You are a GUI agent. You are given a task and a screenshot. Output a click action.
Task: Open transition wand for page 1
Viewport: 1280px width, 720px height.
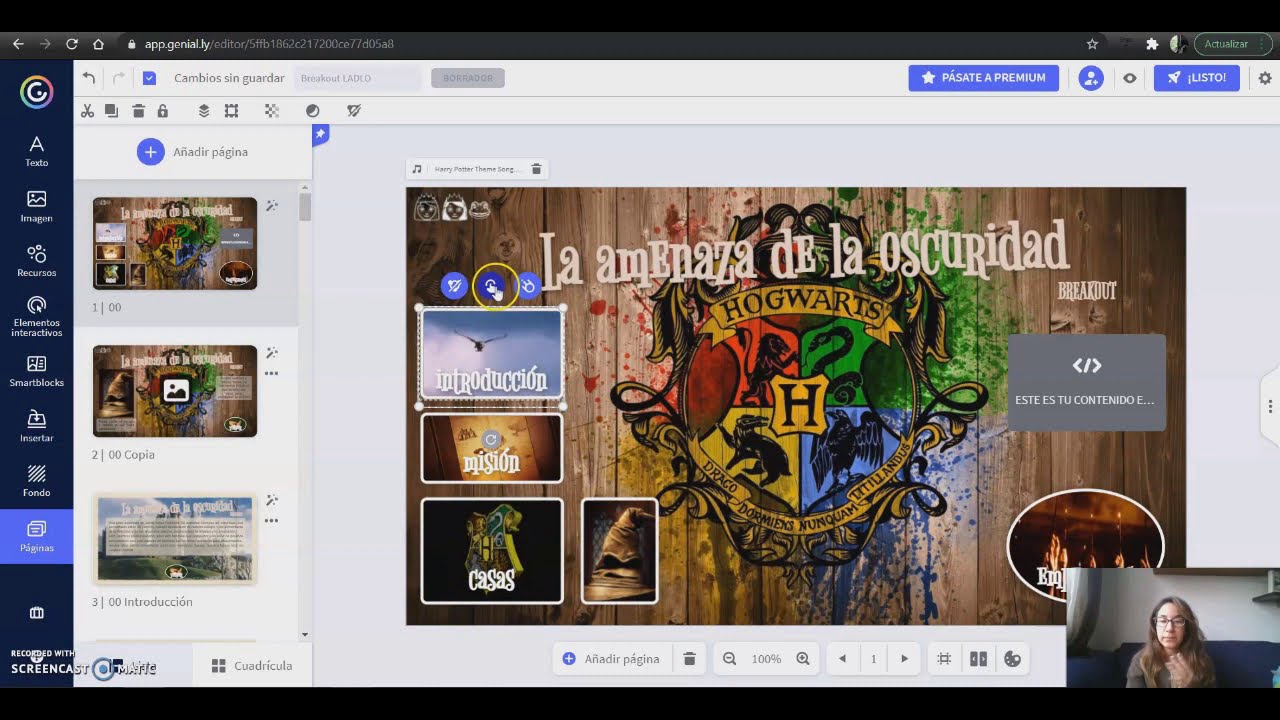point(271,206)
